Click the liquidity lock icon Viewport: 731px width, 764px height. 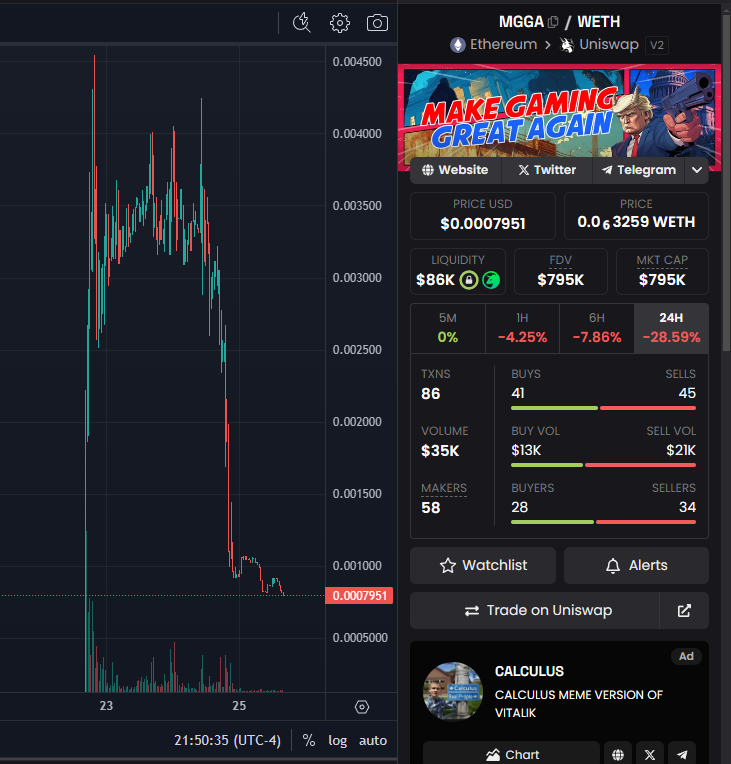pyautogui.click(x=469, y=280)
